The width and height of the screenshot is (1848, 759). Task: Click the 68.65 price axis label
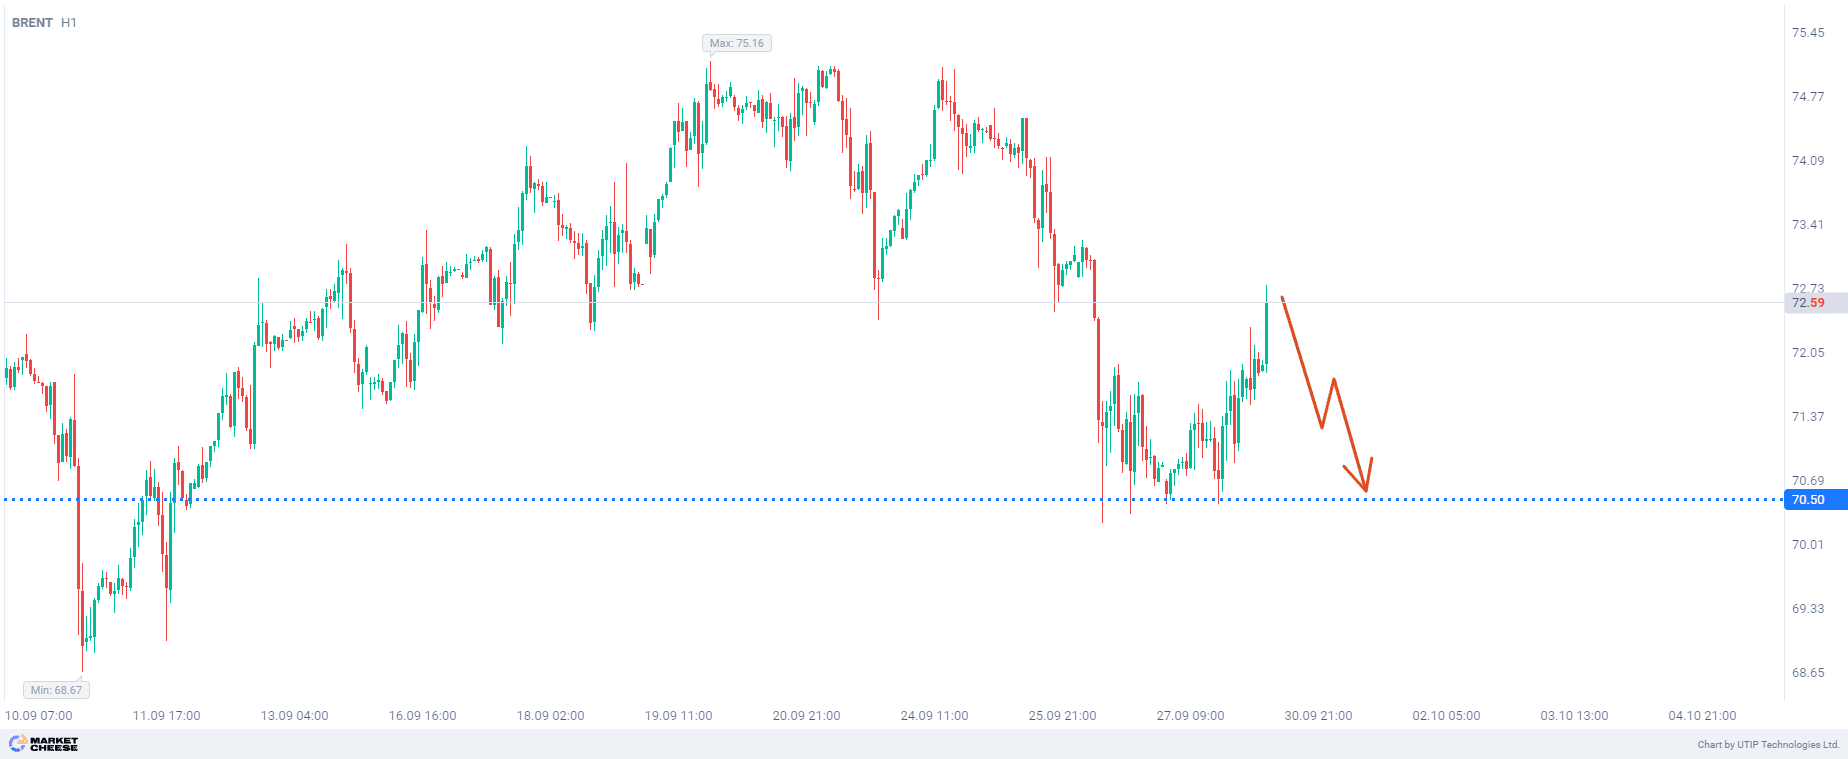tap(1807, 673)
